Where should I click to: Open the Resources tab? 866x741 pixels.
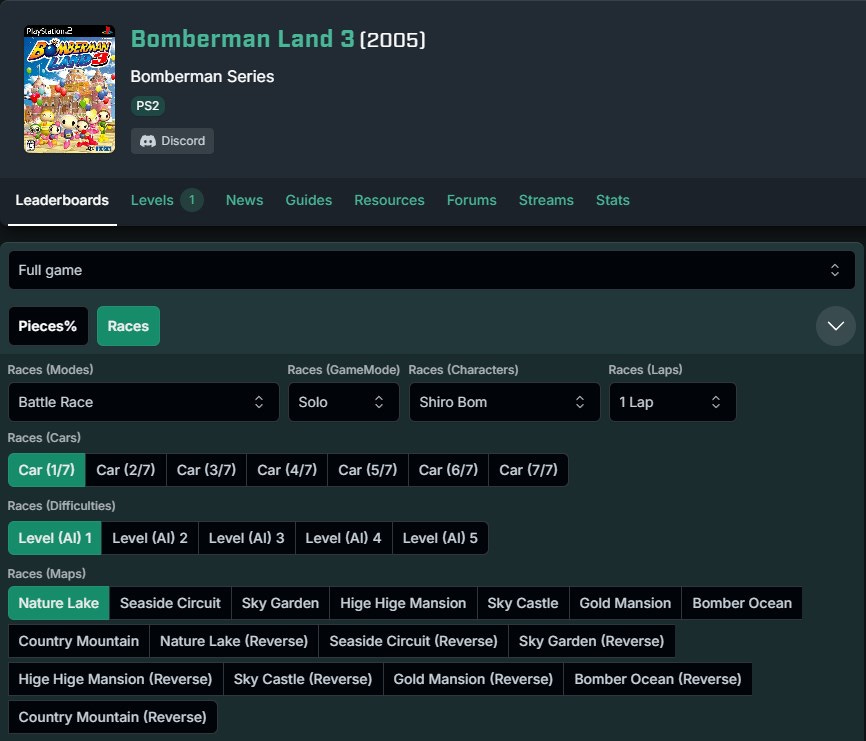[x=389, y=200]
